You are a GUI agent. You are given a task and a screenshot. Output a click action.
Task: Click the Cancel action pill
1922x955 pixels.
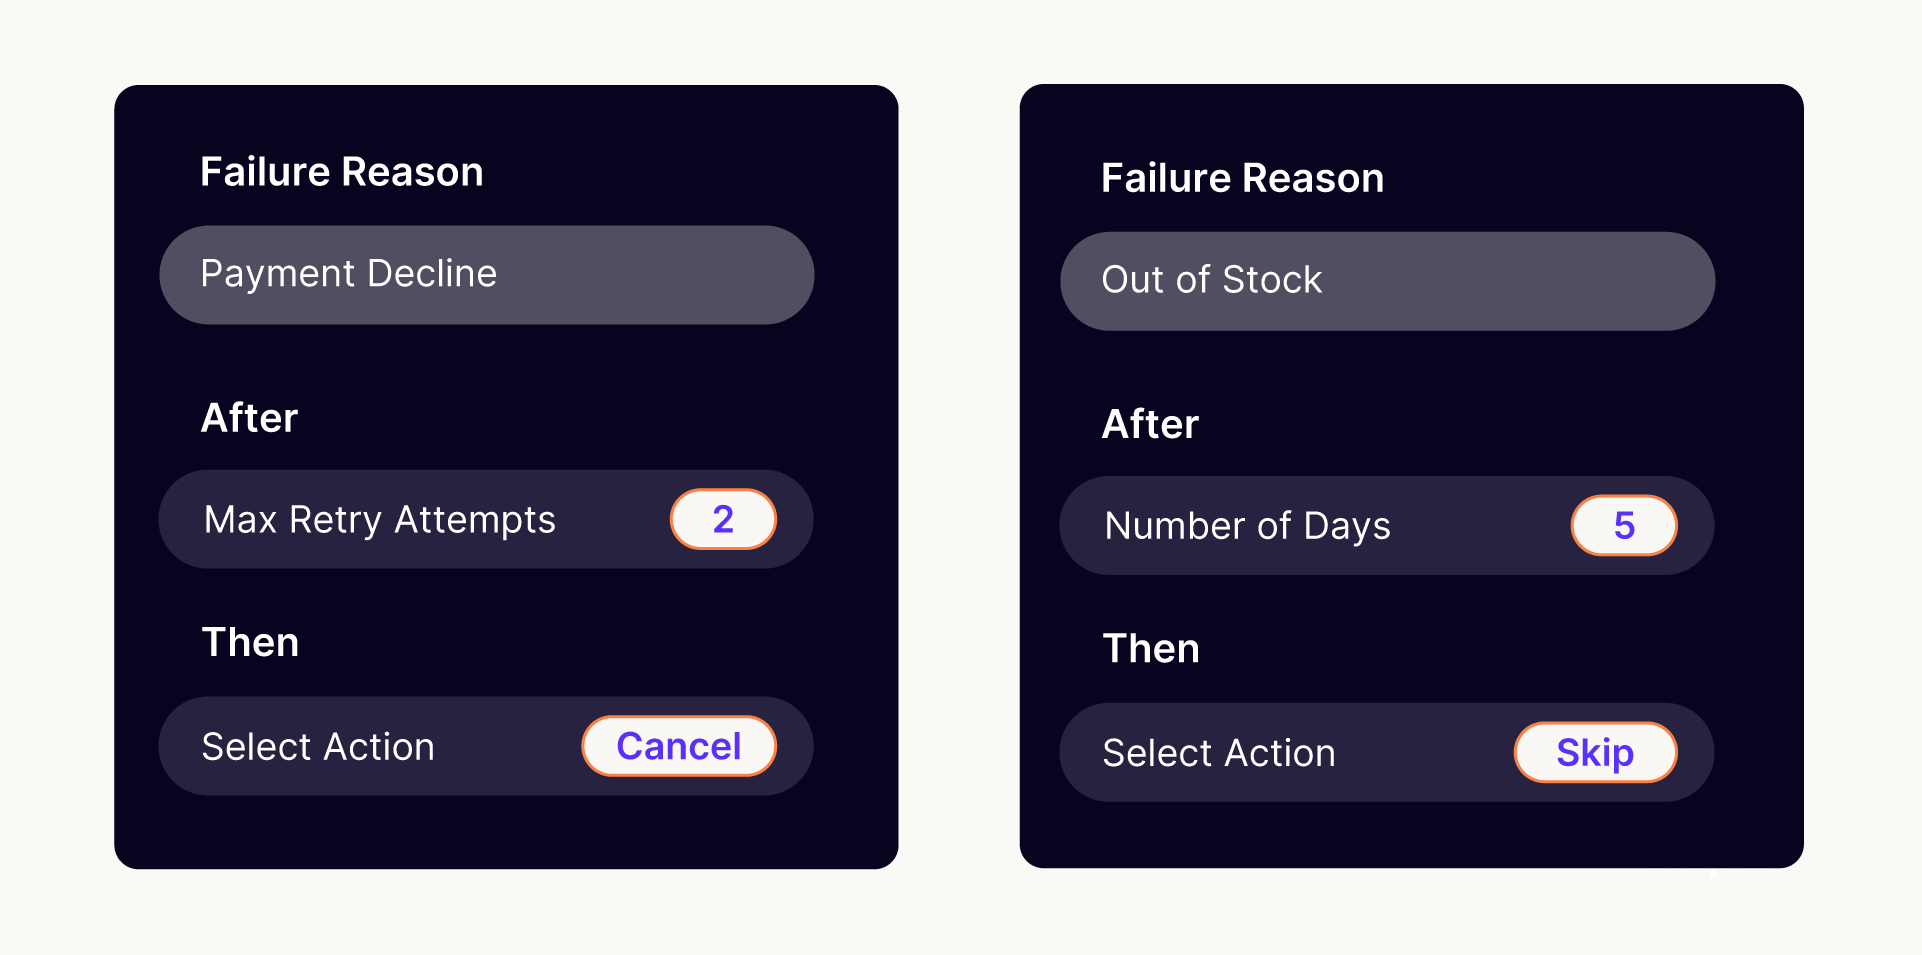tap(679, 746)
